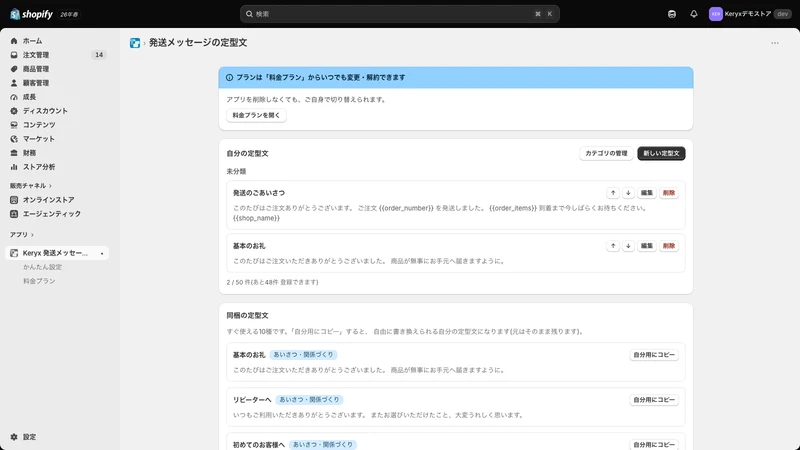This screenshot has height=450, width=800.
Task: Click 料金プランを開く button
Action: [256, 115]
